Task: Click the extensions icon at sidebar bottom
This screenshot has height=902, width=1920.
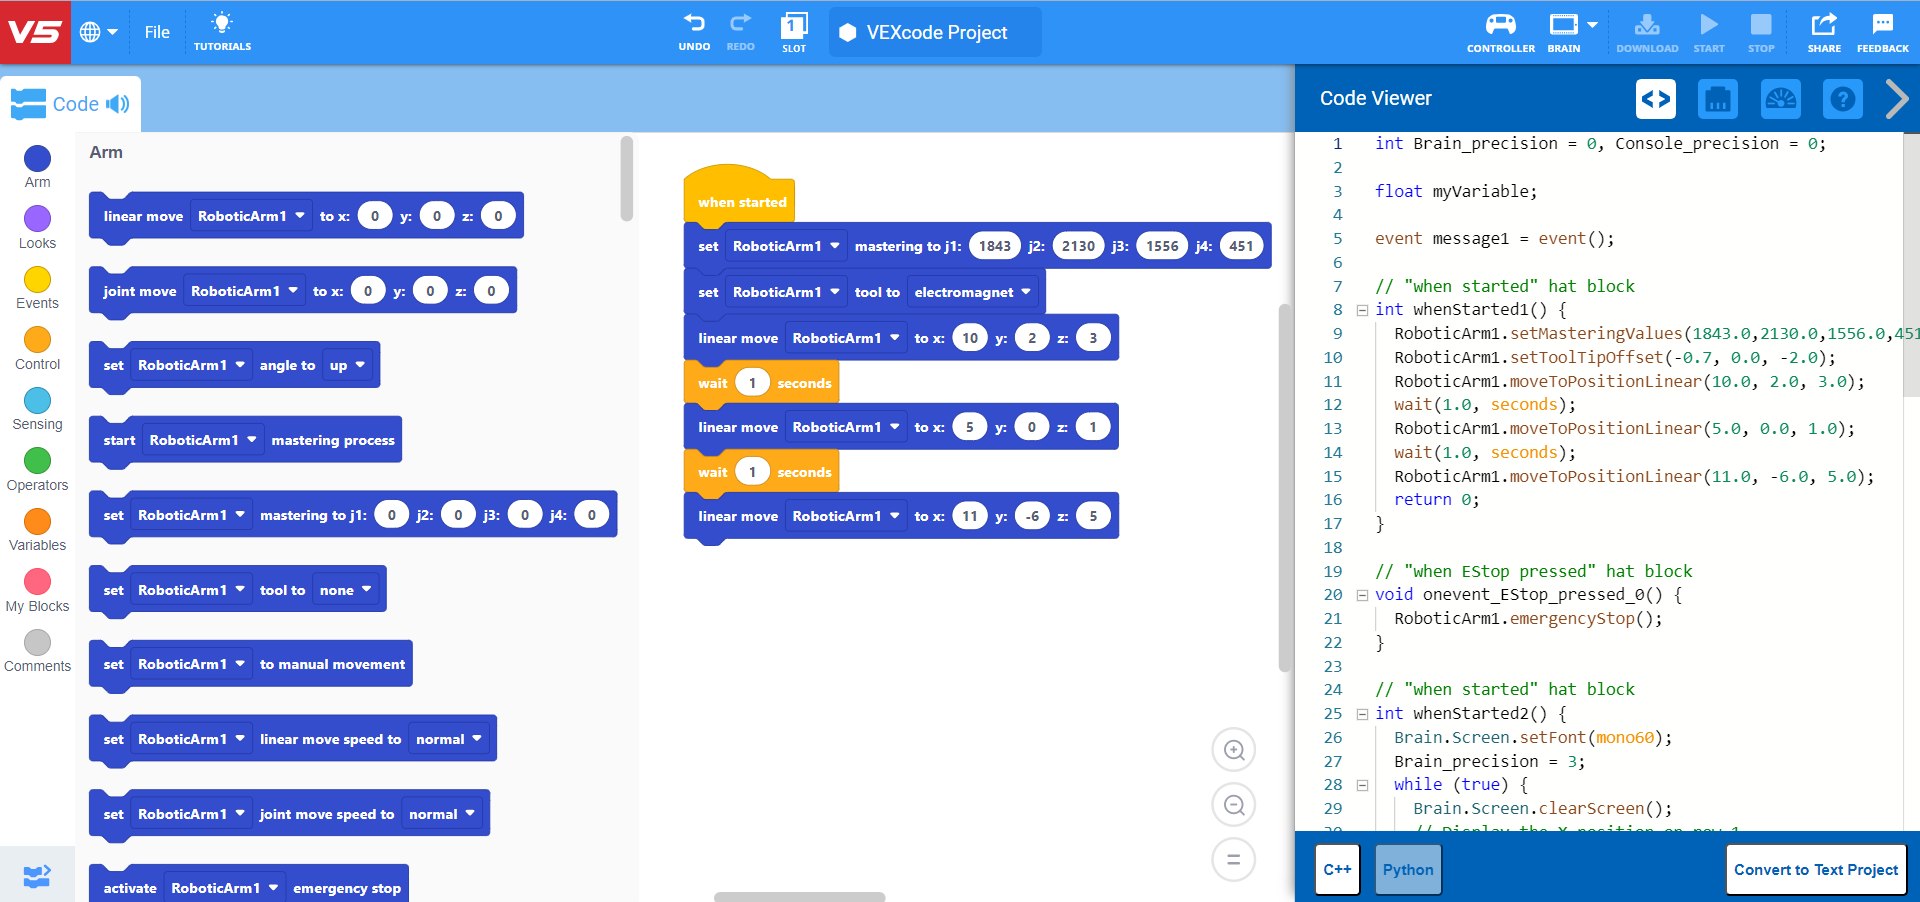Action: (37, 875)
